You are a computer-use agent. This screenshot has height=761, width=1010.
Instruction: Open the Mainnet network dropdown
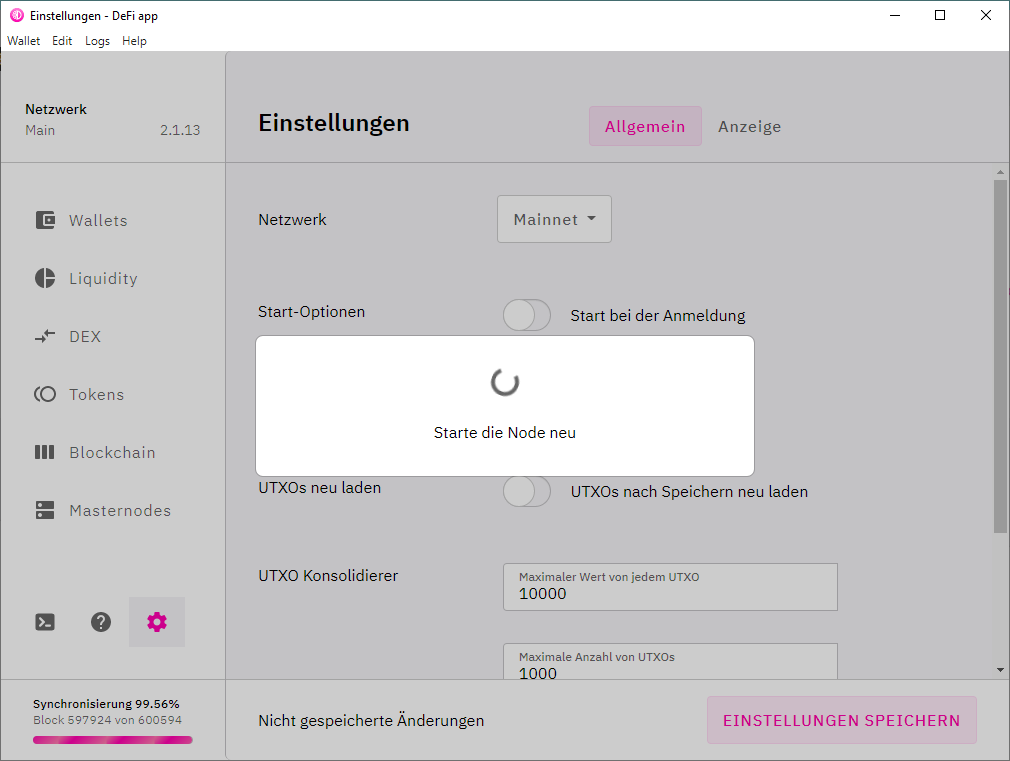click(555, 219)
